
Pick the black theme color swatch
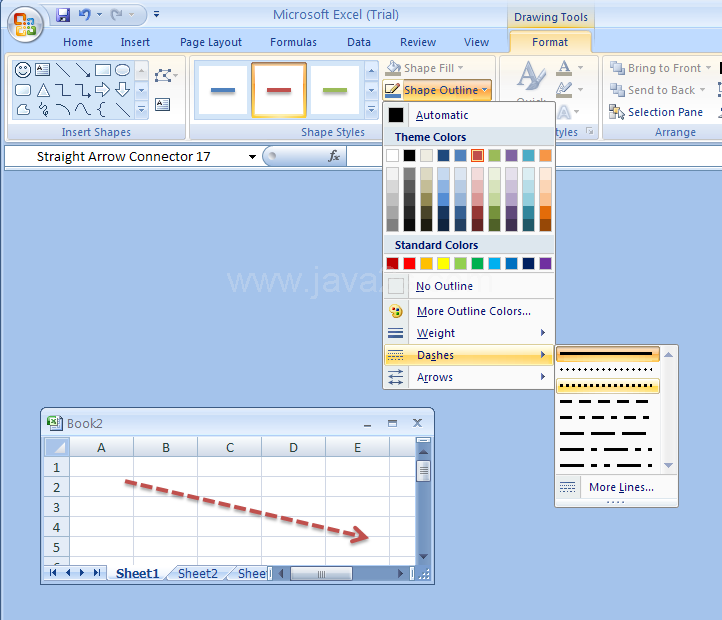[x=409, y=156]
